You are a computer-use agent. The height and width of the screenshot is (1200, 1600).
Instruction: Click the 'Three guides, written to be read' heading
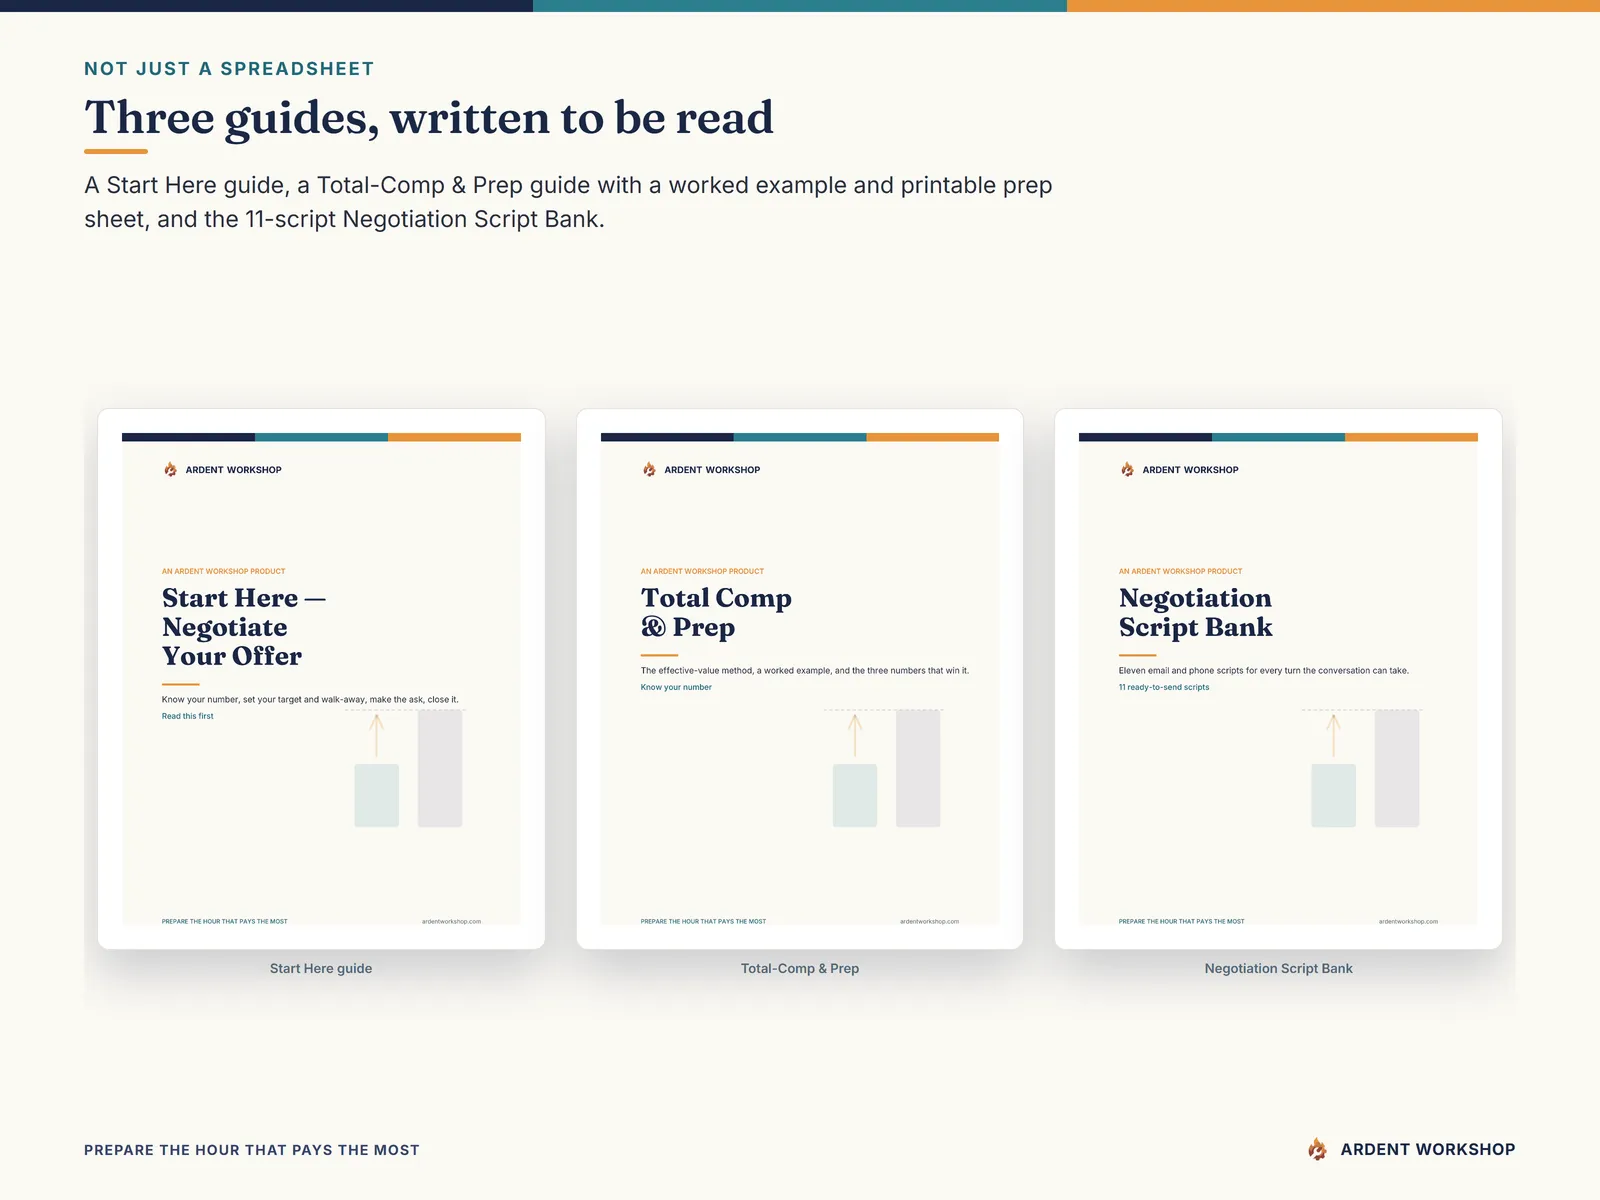pos(429,118)
